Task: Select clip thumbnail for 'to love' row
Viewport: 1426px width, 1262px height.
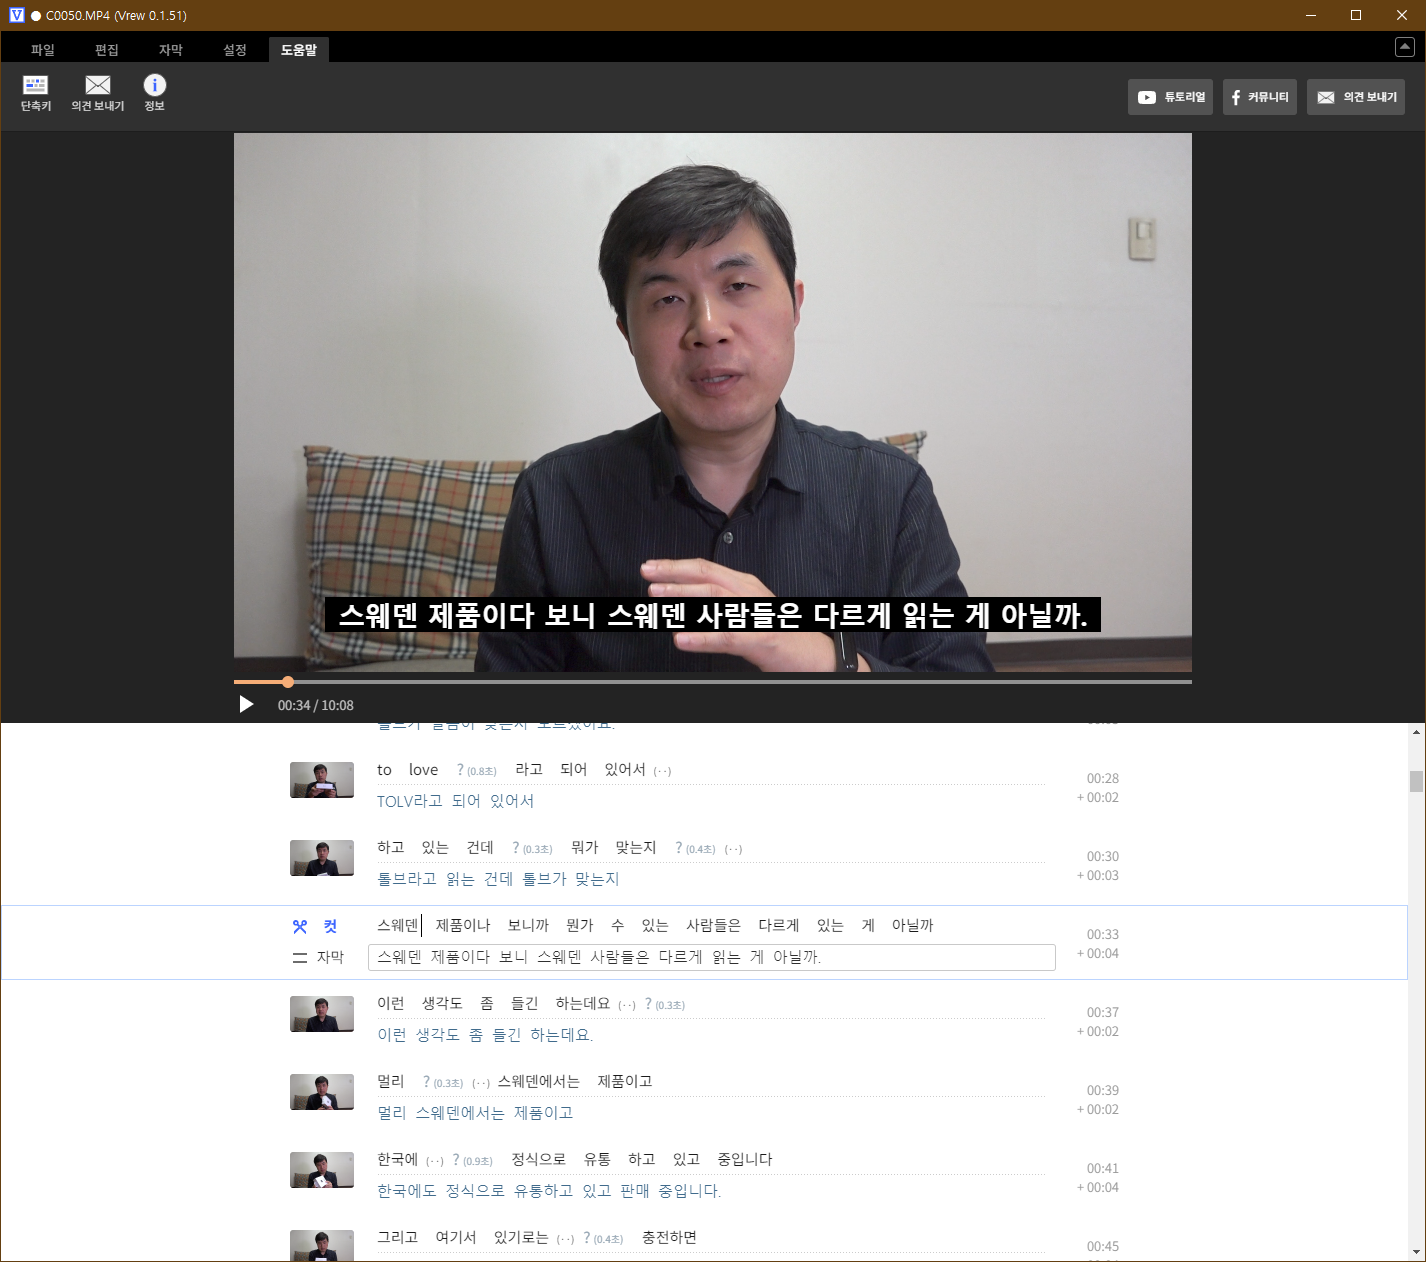Action: 322,780
